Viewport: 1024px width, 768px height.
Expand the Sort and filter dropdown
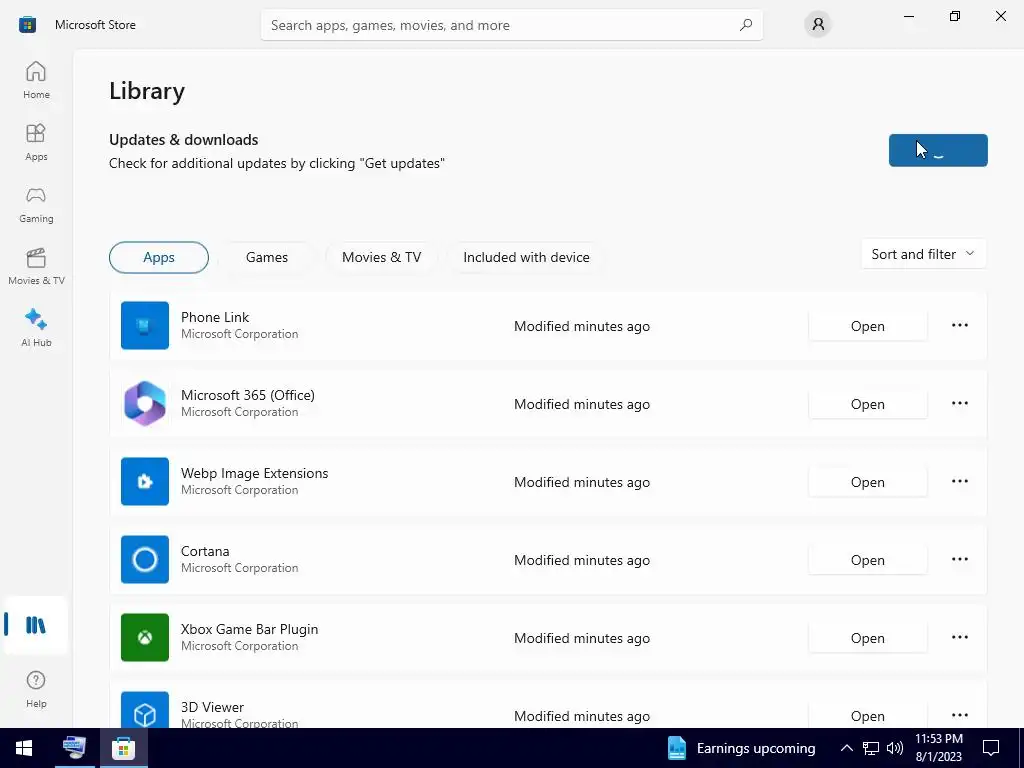[923, 254]
